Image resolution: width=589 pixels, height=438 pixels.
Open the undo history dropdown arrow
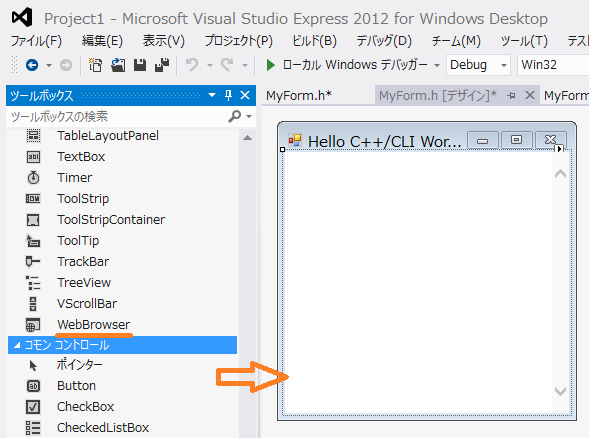click(210, 65)
